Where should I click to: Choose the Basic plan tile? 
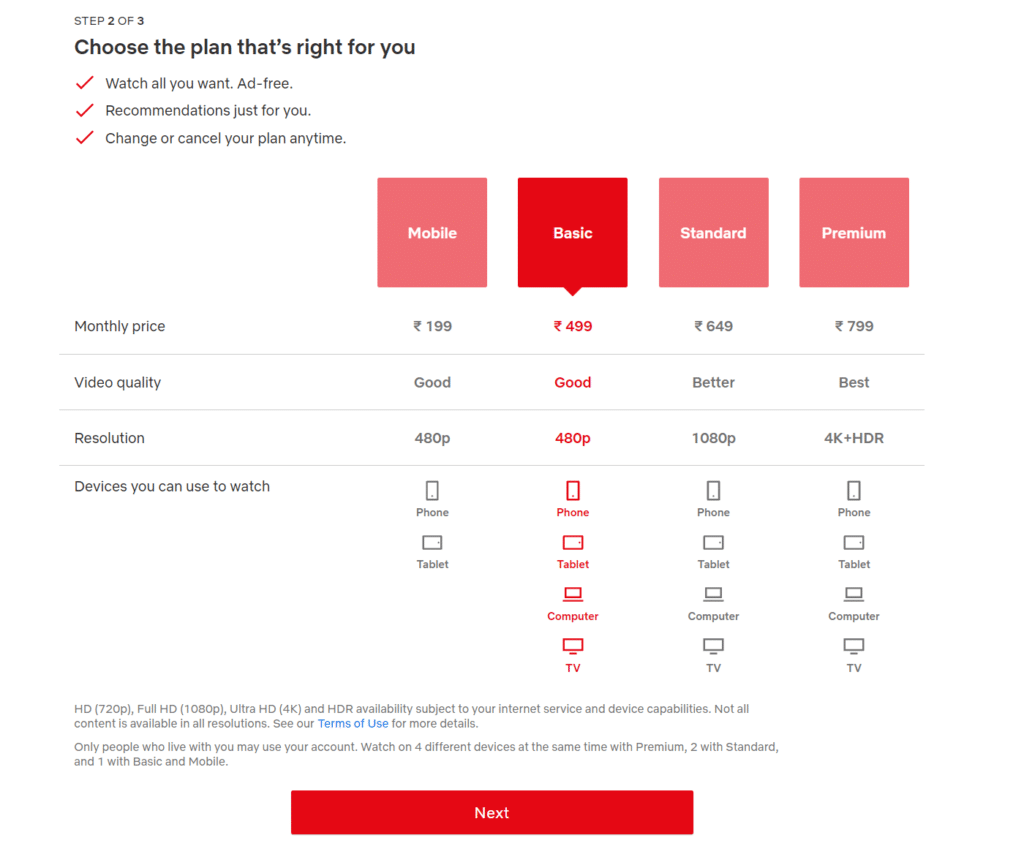point(572,233)
